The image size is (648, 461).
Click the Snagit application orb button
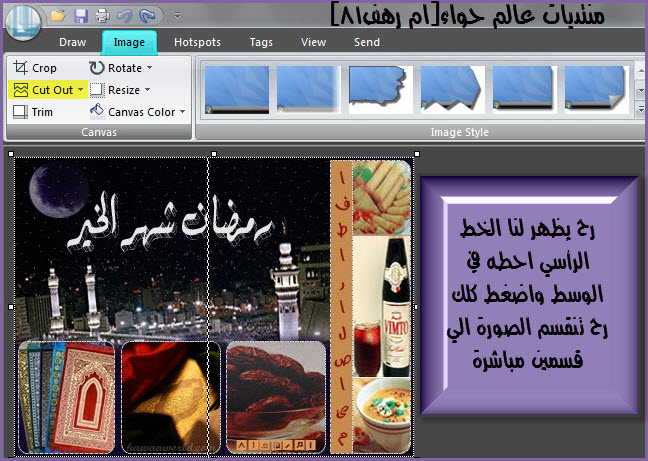[x=21, y=20]
